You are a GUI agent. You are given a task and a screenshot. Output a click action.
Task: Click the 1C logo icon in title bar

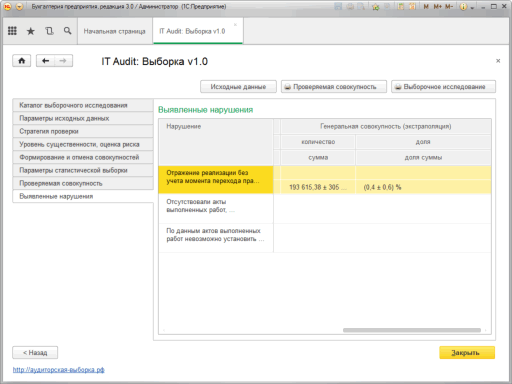click(7, 6)
